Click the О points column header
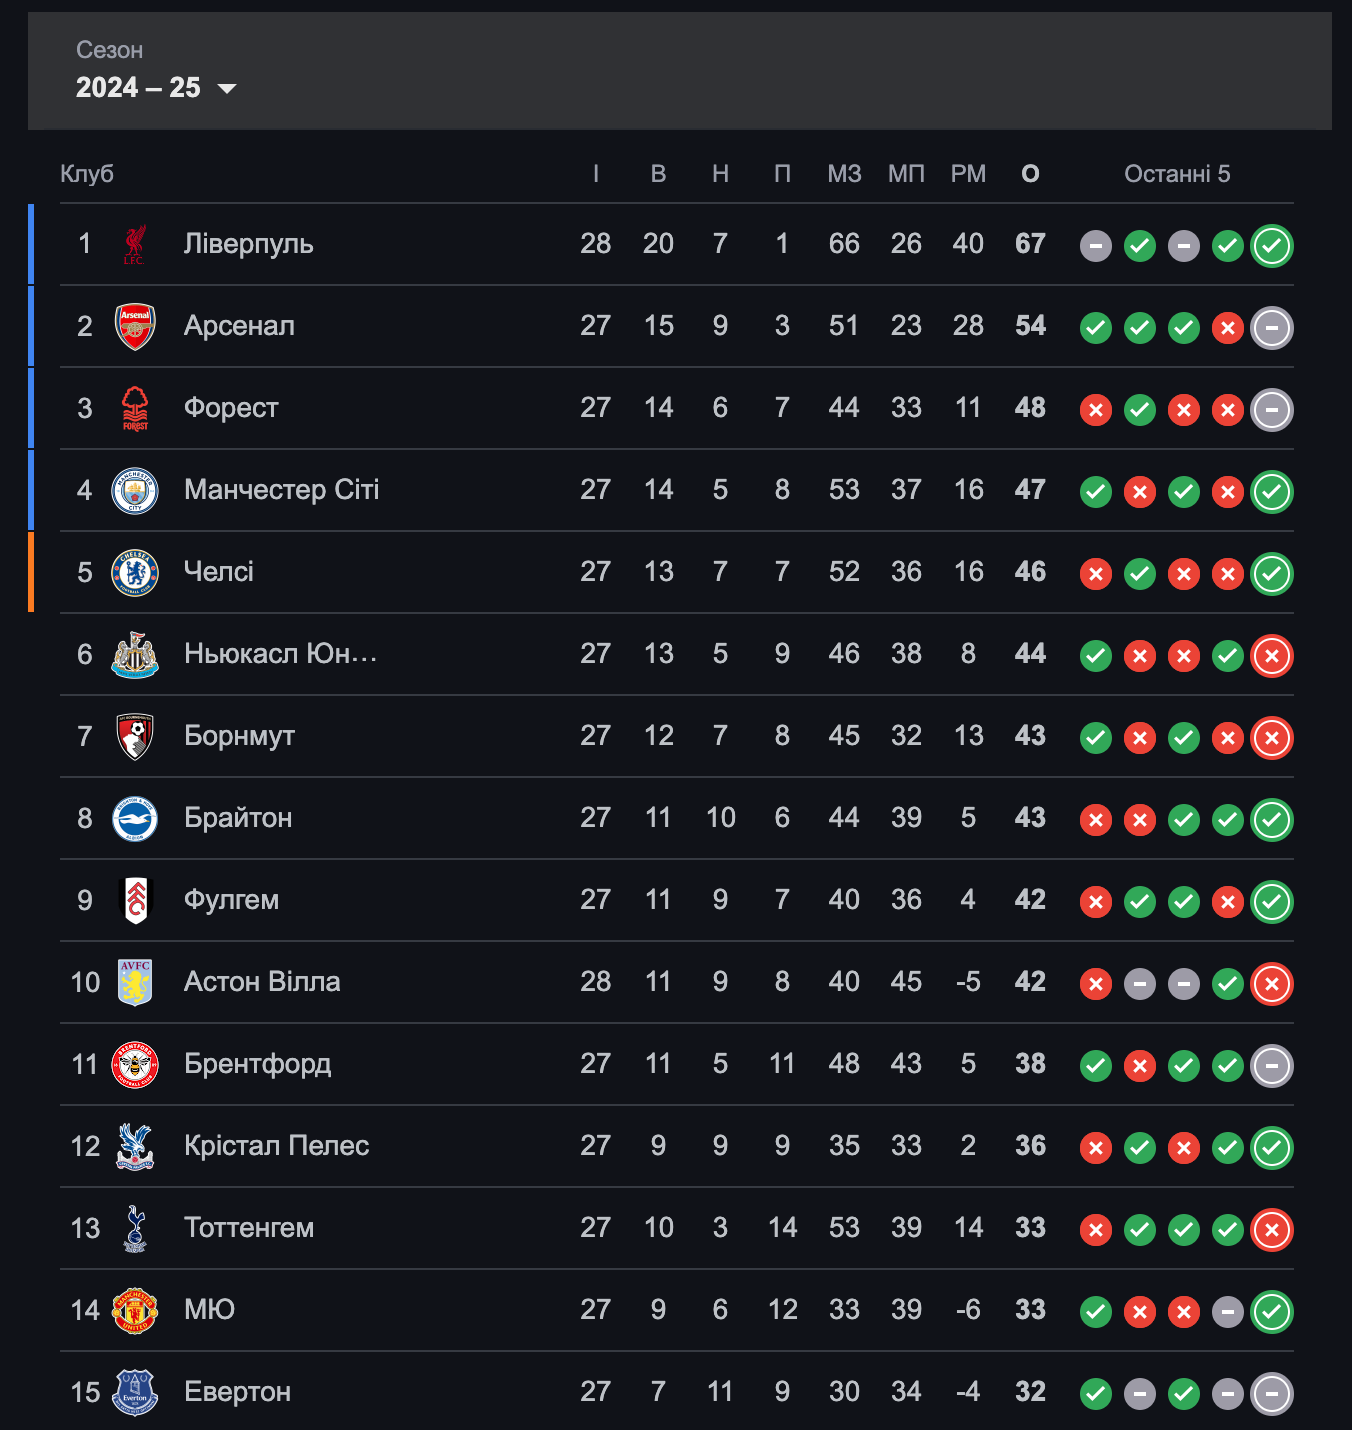Viewport: 1352px width, 1430px height. (x=1030, y=174)
